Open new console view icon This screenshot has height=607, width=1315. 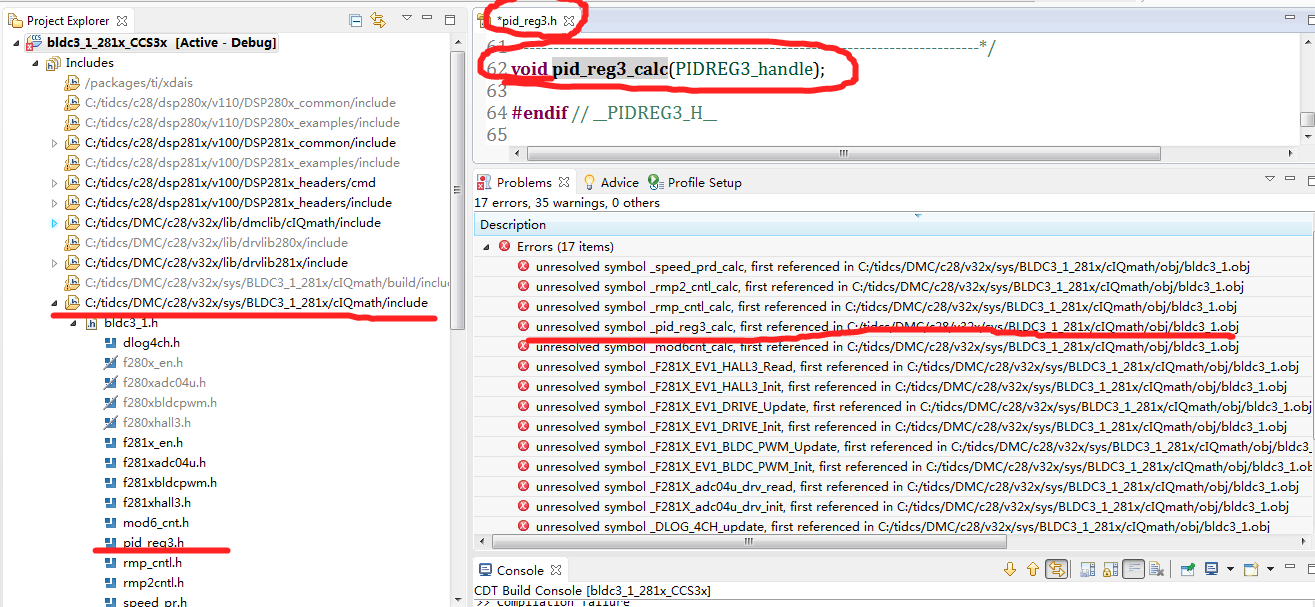tap(1251, 569)
